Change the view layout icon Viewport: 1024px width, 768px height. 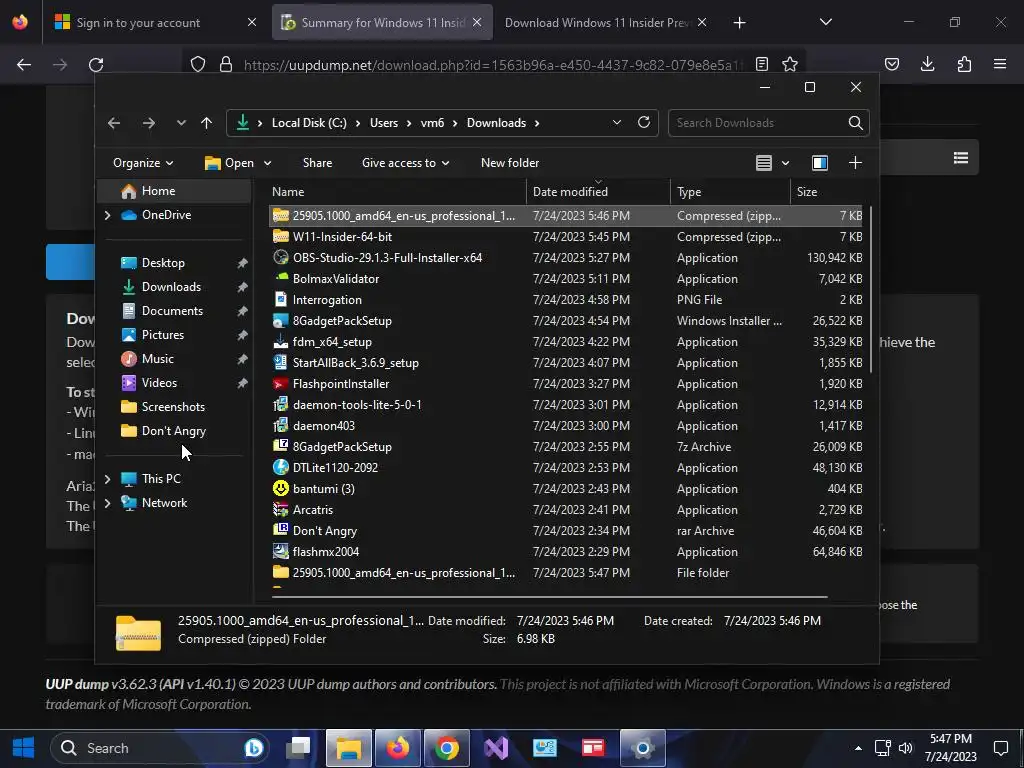764,163
